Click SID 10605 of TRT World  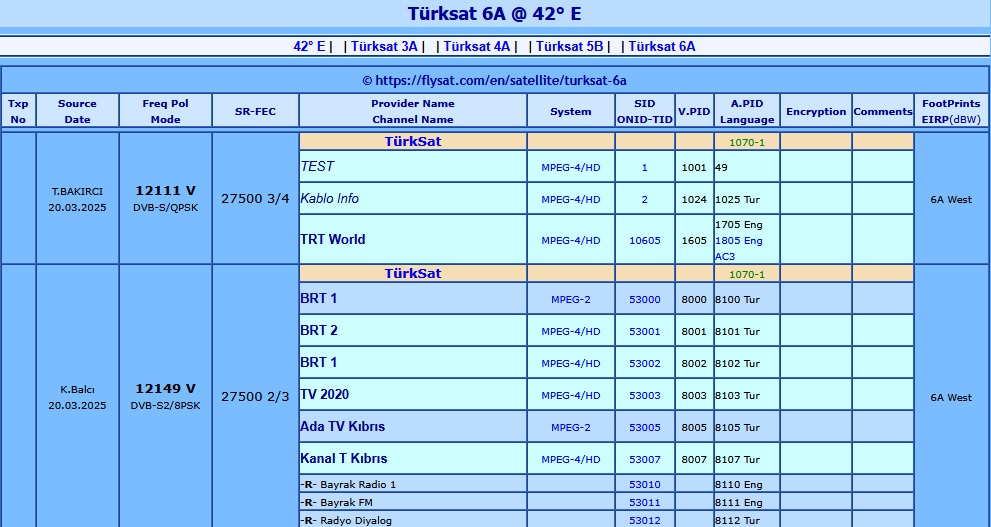click(645, 240)
